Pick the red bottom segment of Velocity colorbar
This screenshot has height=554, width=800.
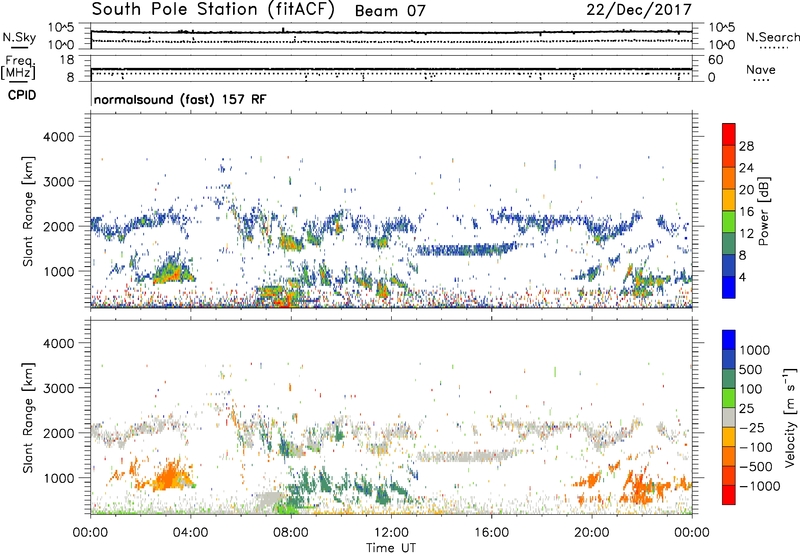click(x=729, y=495)
